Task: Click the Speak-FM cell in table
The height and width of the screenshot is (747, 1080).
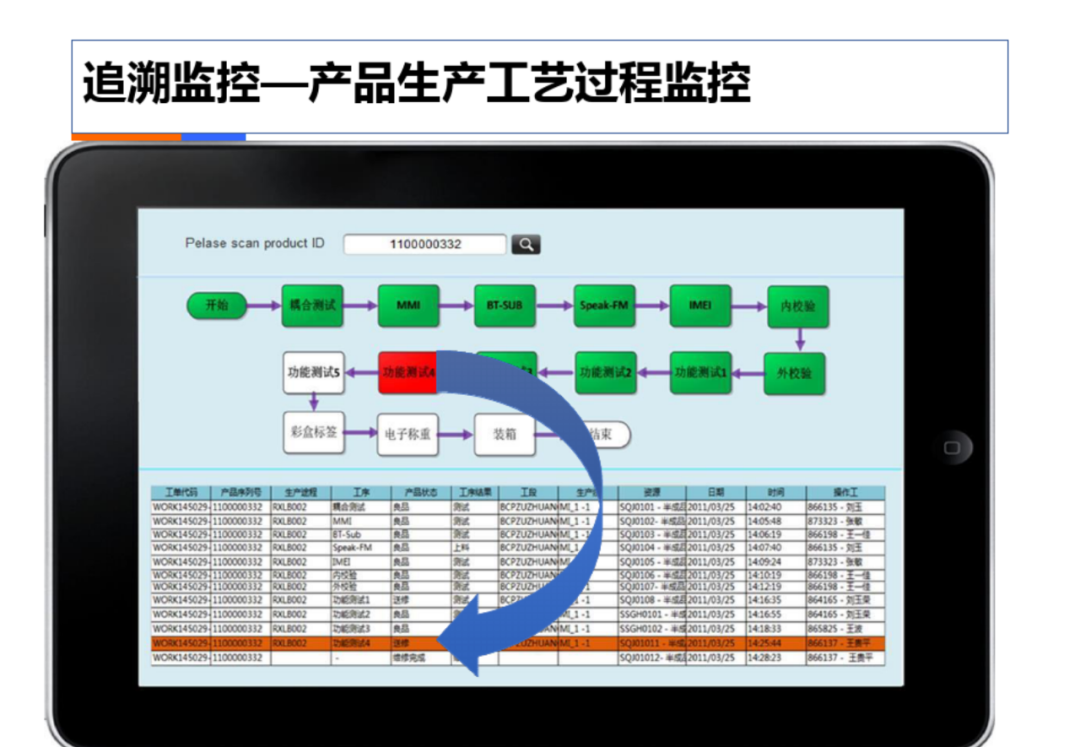Action: point(361,548)
